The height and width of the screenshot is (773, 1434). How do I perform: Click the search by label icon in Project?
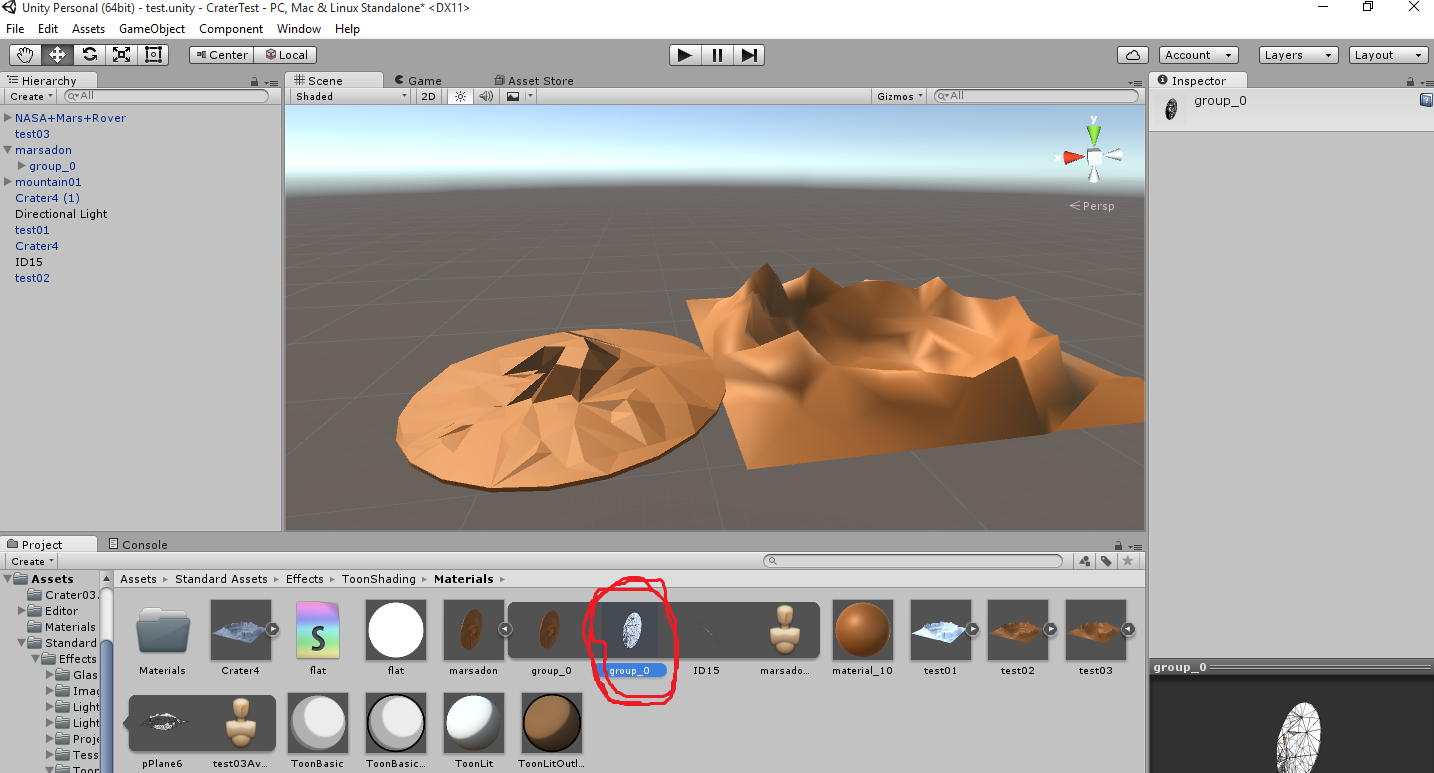point(1106,561)
